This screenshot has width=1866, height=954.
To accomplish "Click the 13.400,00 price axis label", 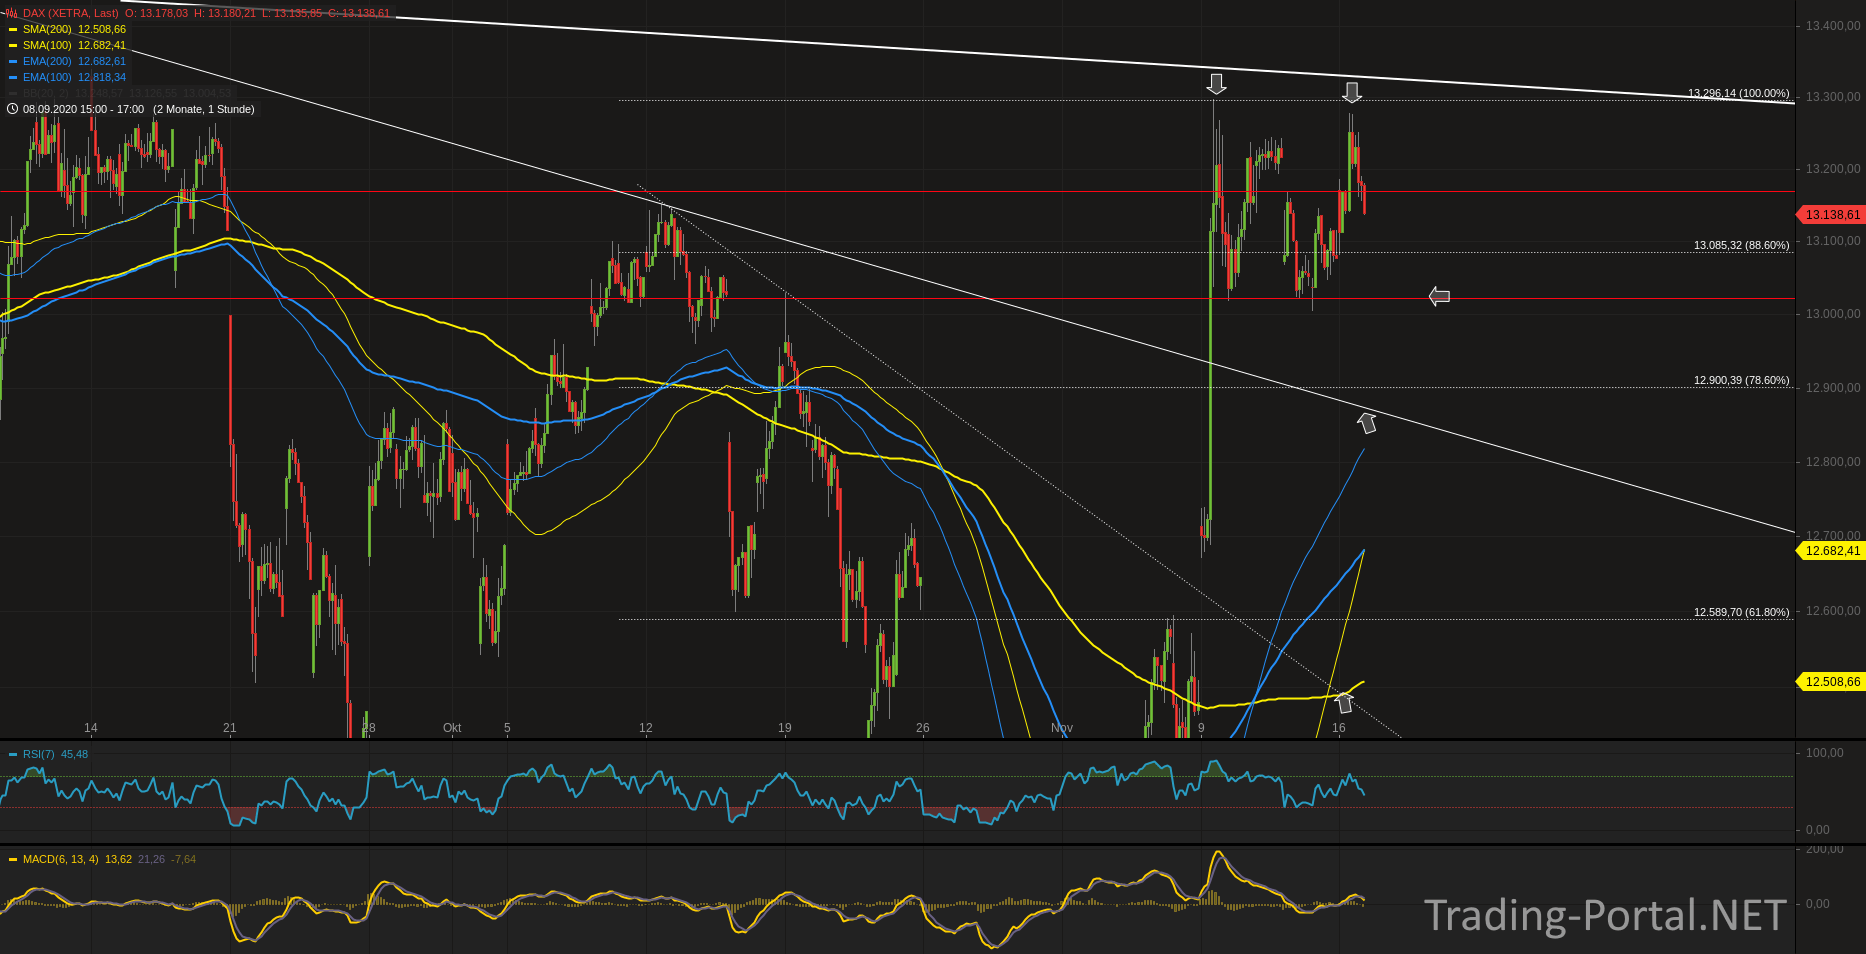I will (x=1833, y=26).
